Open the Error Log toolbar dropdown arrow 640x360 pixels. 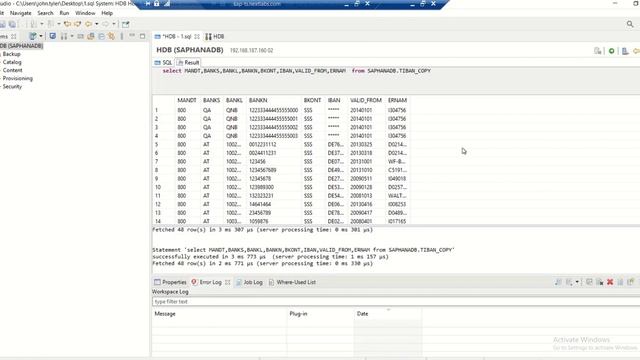[577, 282]
